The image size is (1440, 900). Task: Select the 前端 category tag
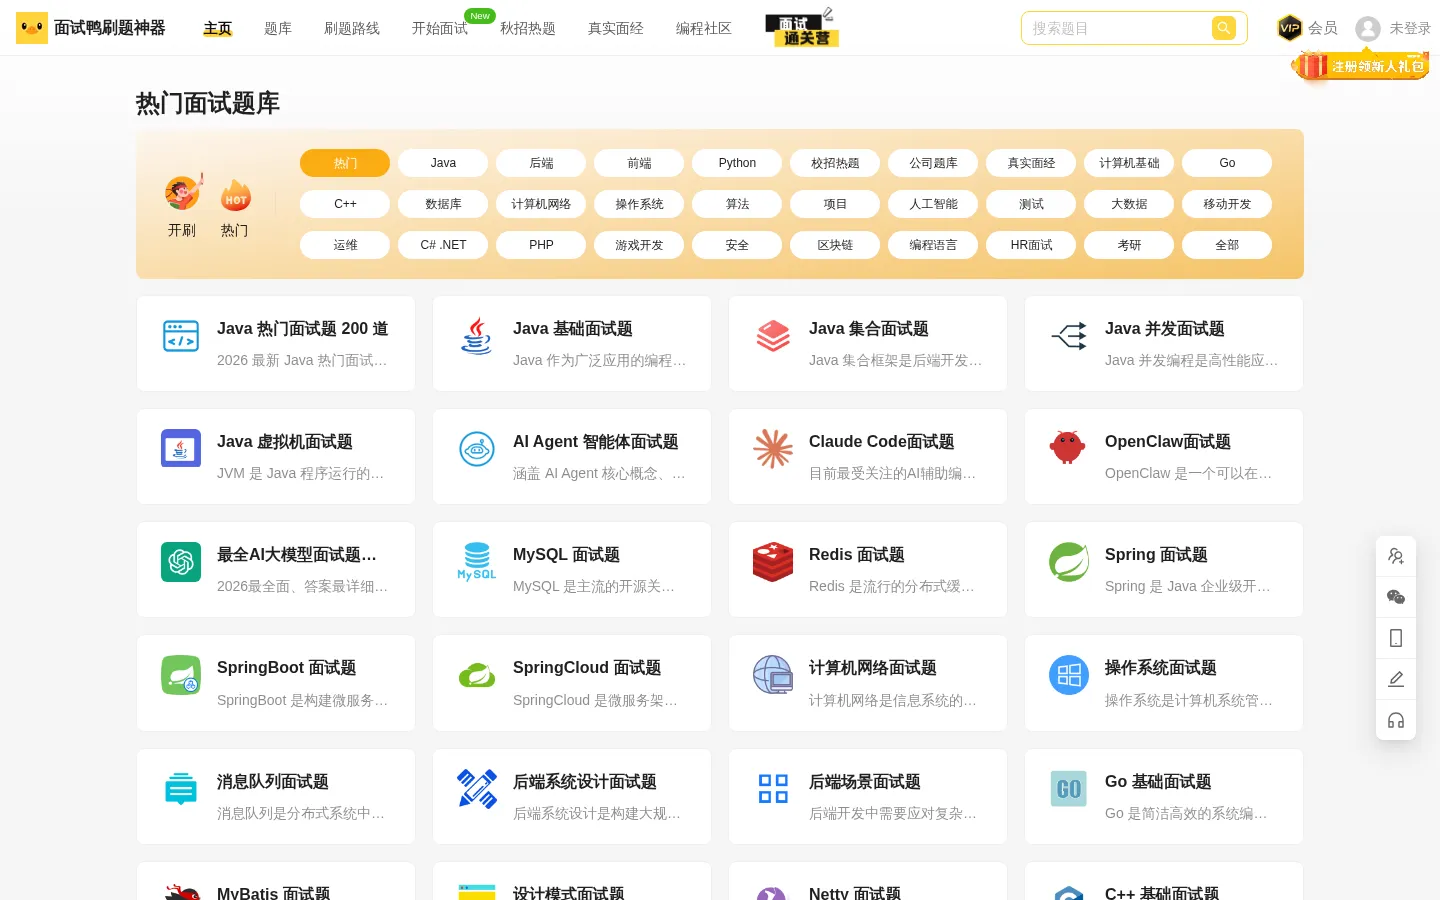(639, 163)
